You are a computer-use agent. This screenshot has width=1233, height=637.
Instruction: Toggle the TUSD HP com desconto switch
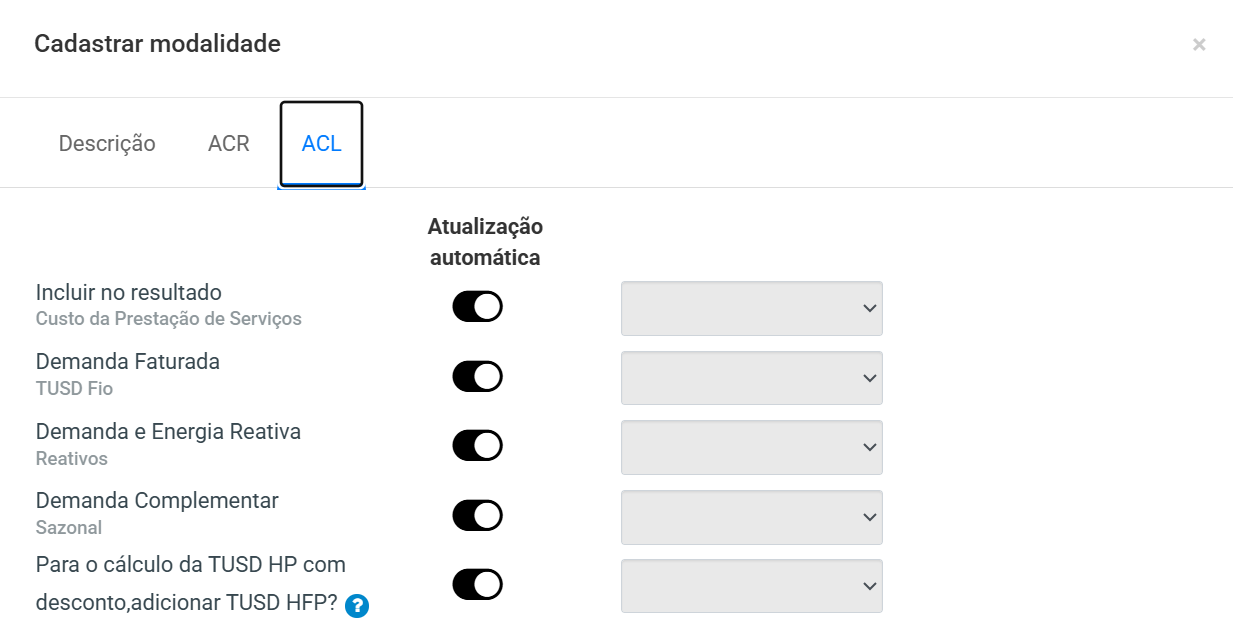point(477,584)
